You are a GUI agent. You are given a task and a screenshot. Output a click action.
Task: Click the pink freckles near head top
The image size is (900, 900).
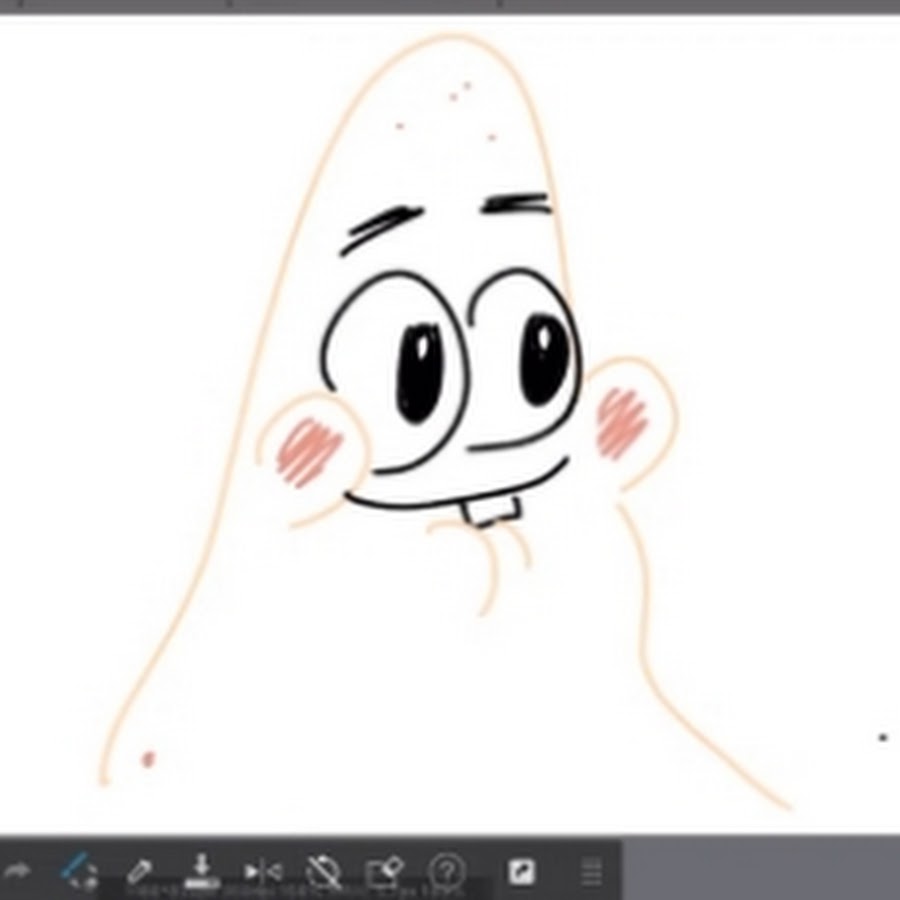coord(458,94)
